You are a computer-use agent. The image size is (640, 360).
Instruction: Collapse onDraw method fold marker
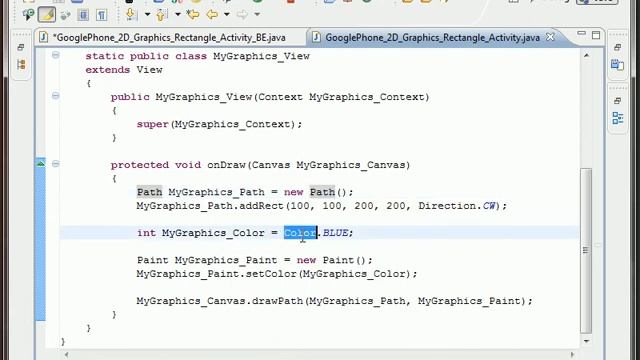click(x=56, y=164)
